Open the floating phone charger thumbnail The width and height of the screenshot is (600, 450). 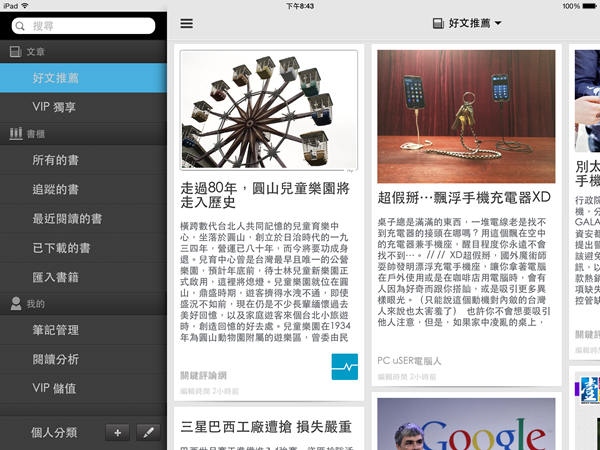pyautogui.click(x=466, y=116)
